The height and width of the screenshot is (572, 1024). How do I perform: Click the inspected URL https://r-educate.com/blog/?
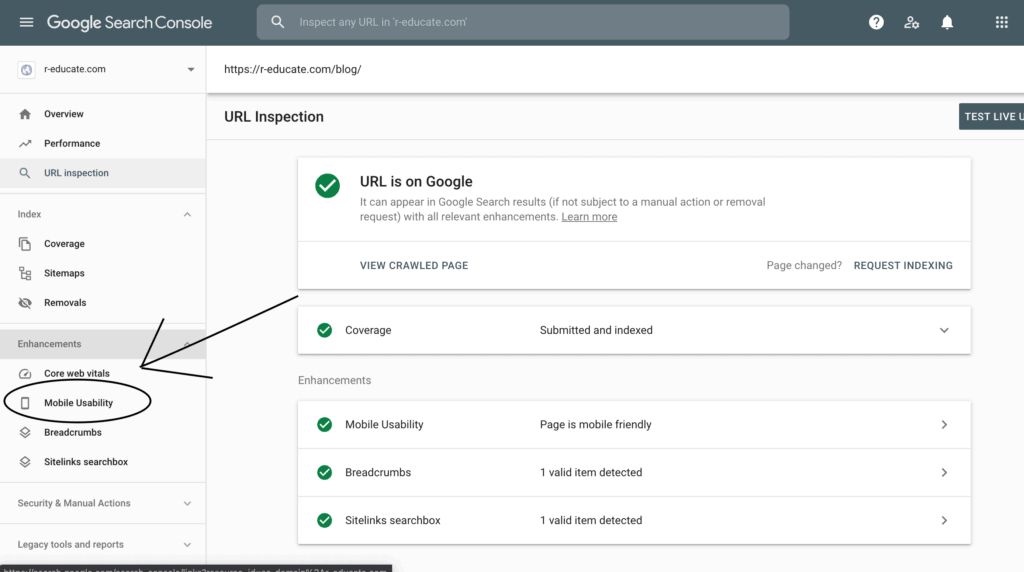(x=293, y=69)
